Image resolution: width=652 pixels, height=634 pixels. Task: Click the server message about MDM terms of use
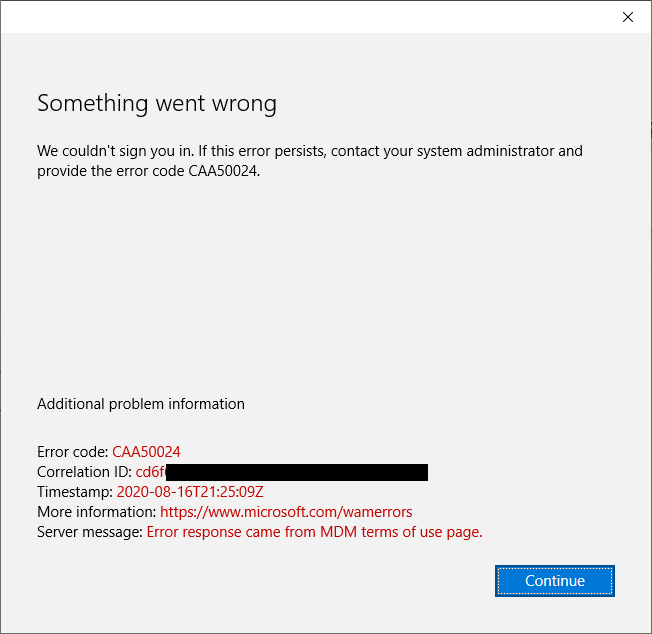tap(314, 532)
